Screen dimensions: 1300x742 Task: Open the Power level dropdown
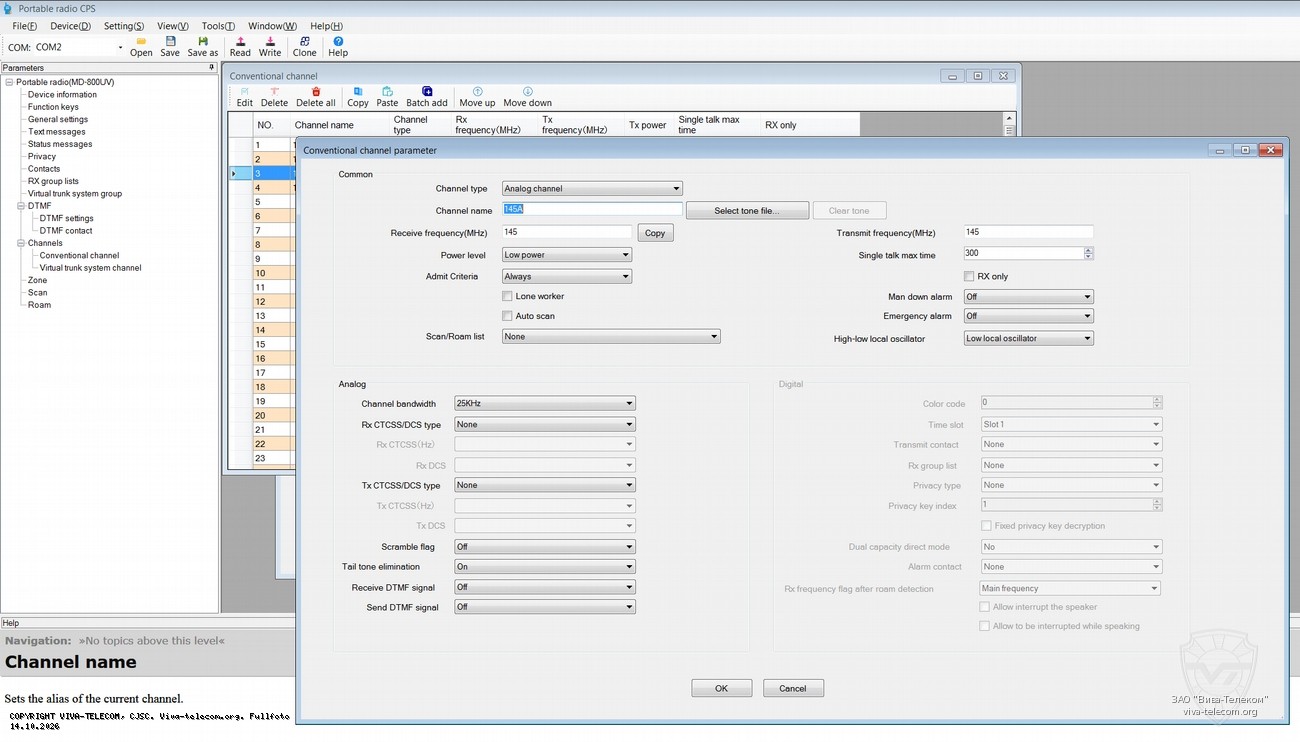[567, 255]
